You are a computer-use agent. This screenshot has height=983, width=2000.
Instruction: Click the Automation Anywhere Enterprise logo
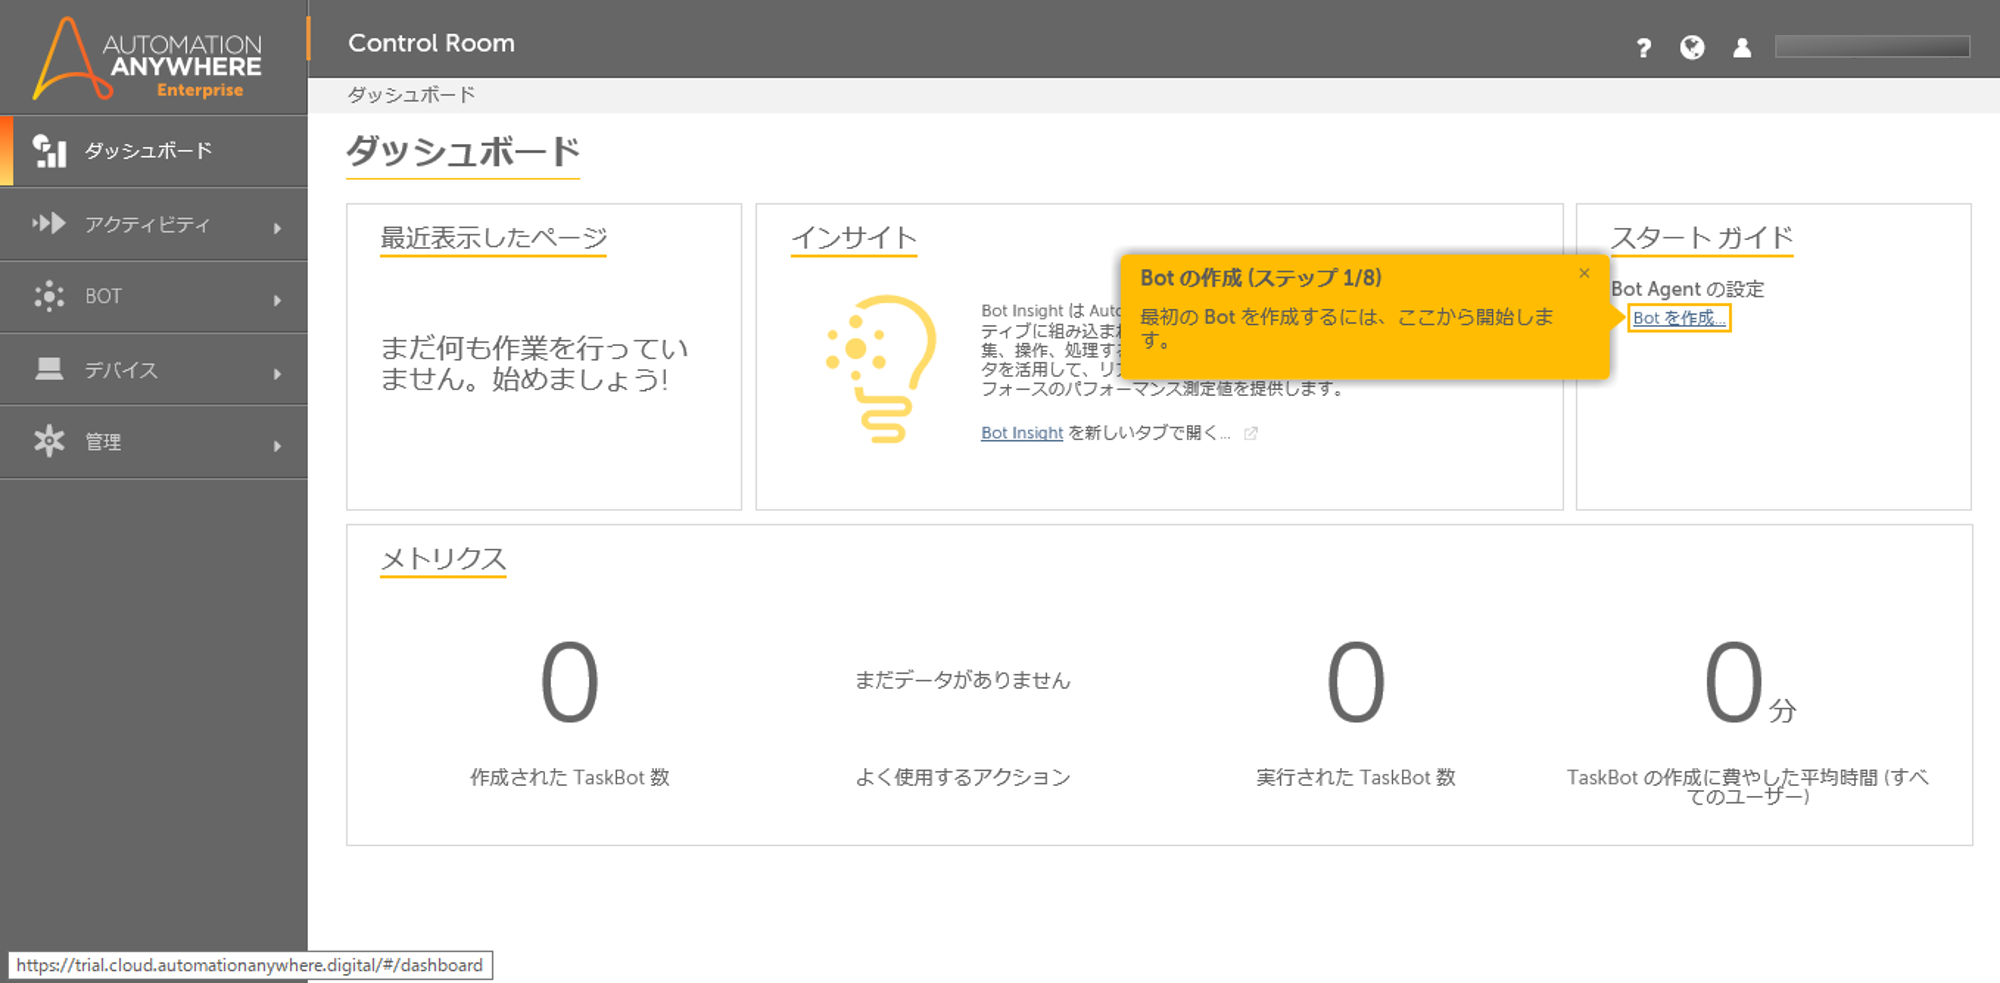pyautogui.click(x=147, y=59)
